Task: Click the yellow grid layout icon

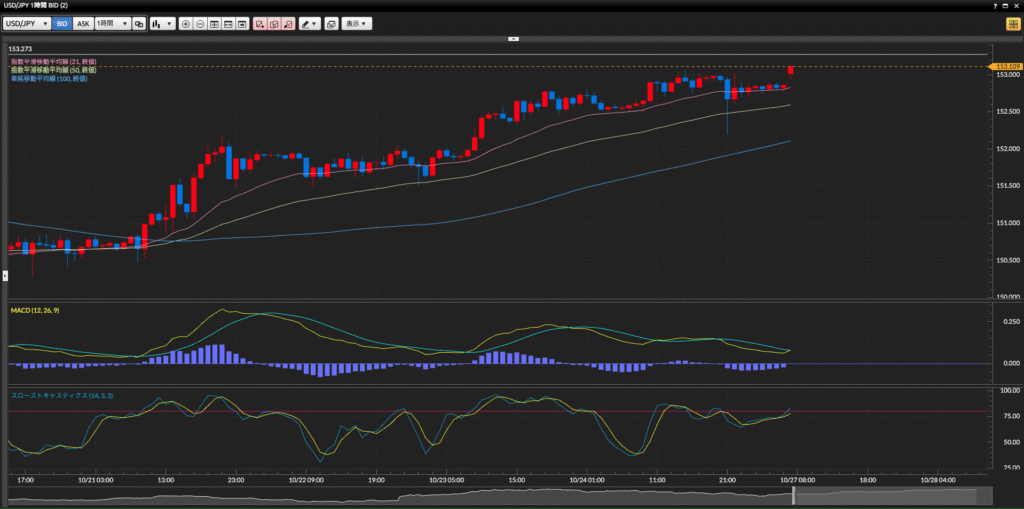Action: pyautogui.click(x=1012, y=23)
